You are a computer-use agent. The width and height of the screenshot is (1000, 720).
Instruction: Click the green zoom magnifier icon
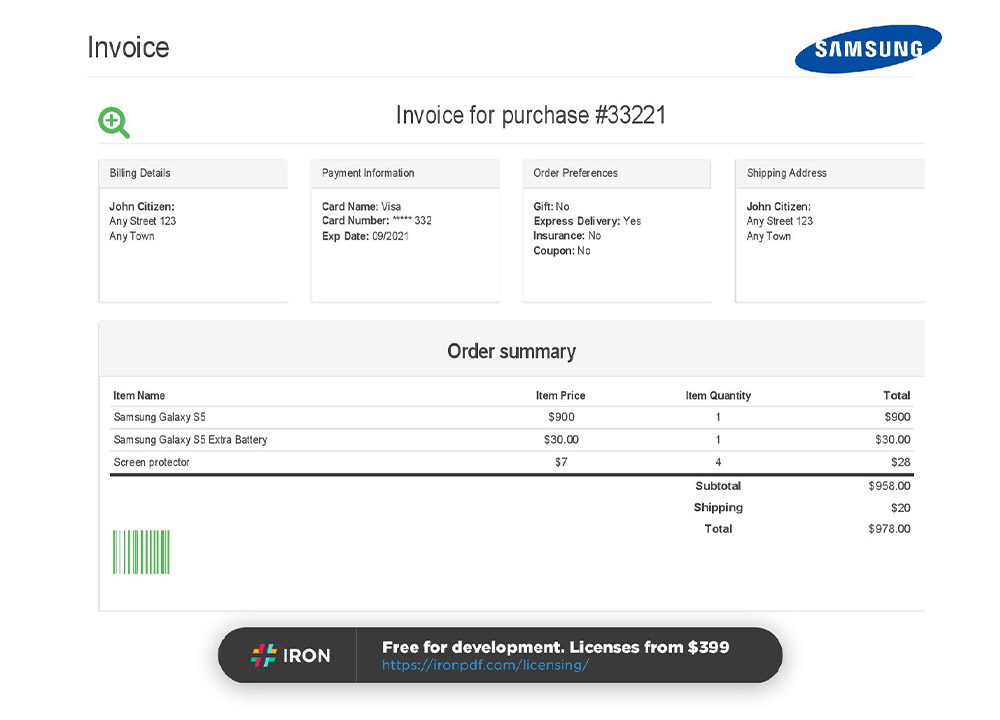[113, 122]
